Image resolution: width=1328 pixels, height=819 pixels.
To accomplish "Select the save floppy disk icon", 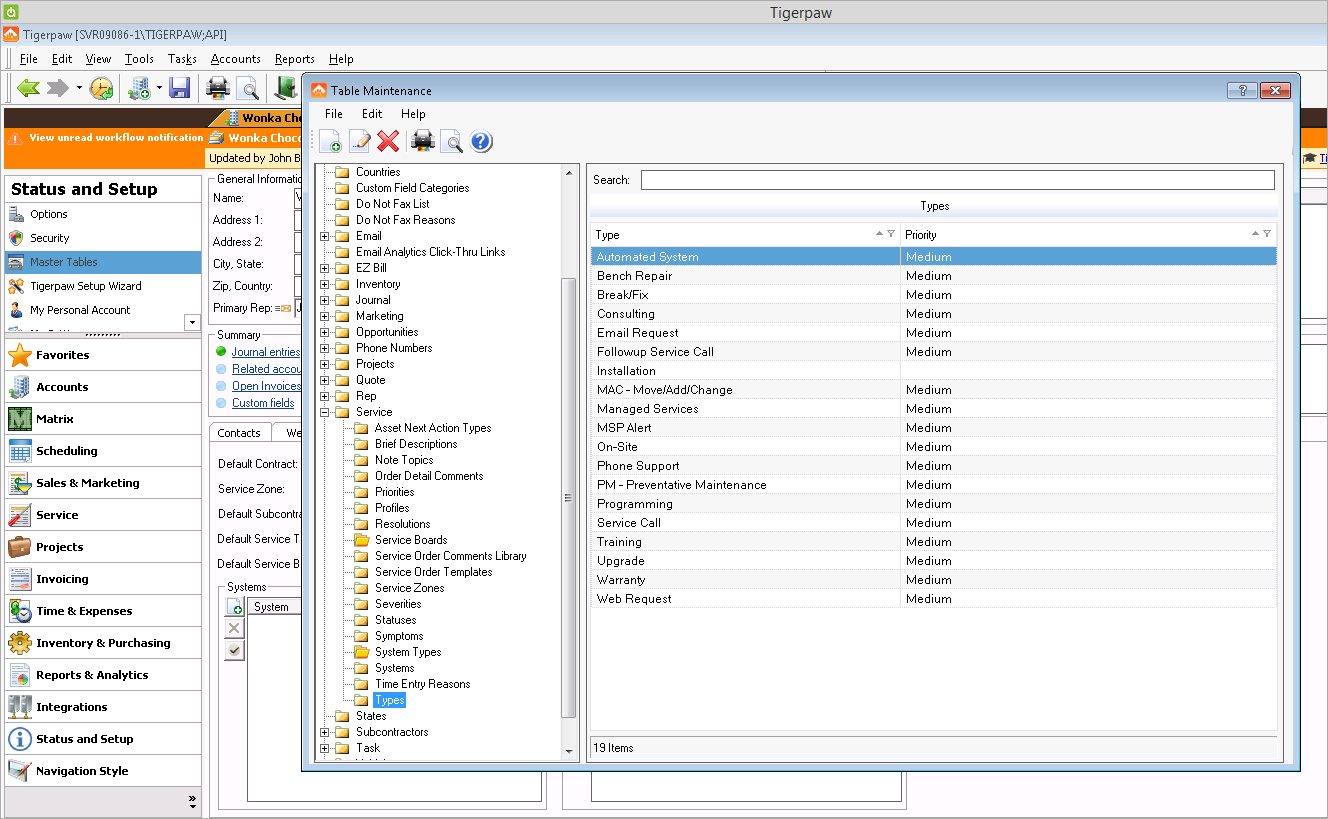I will coord(179,88).
